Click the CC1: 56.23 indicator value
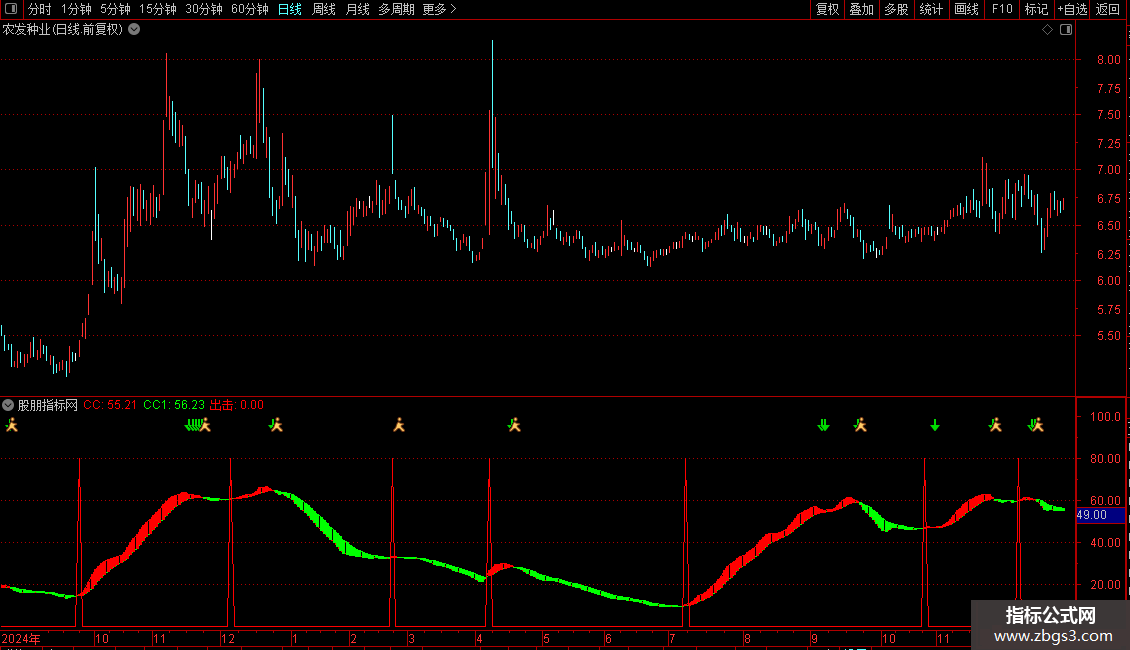 point(174,405)
